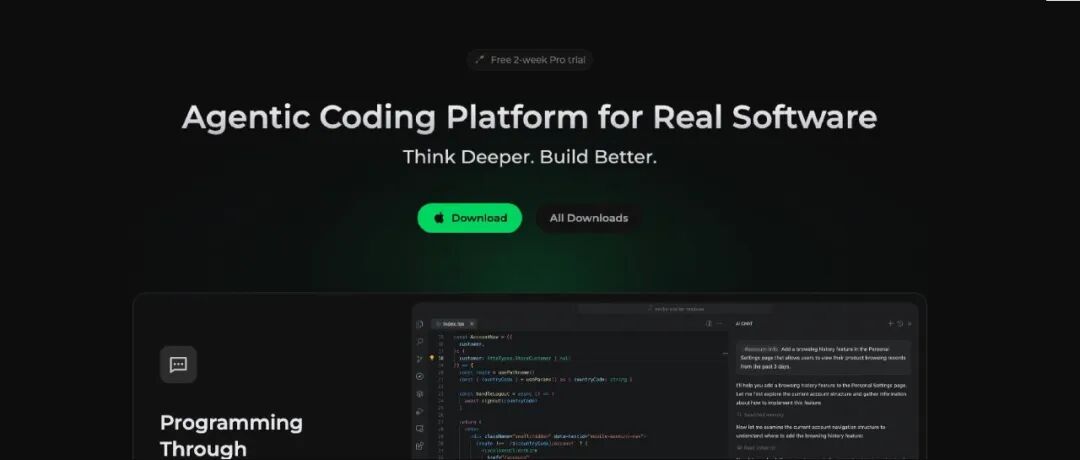1080x460 pixels.
Task: Click the split editor icon in the editor toolbar
Action: click(709, 324)
